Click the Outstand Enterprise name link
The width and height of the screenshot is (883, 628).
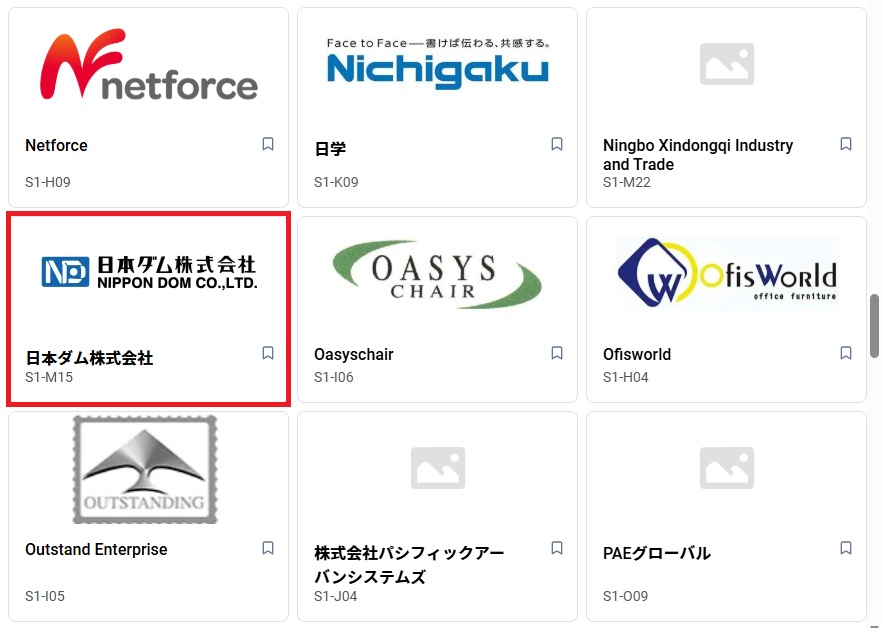pyautogui.click(x=96, y=549)
